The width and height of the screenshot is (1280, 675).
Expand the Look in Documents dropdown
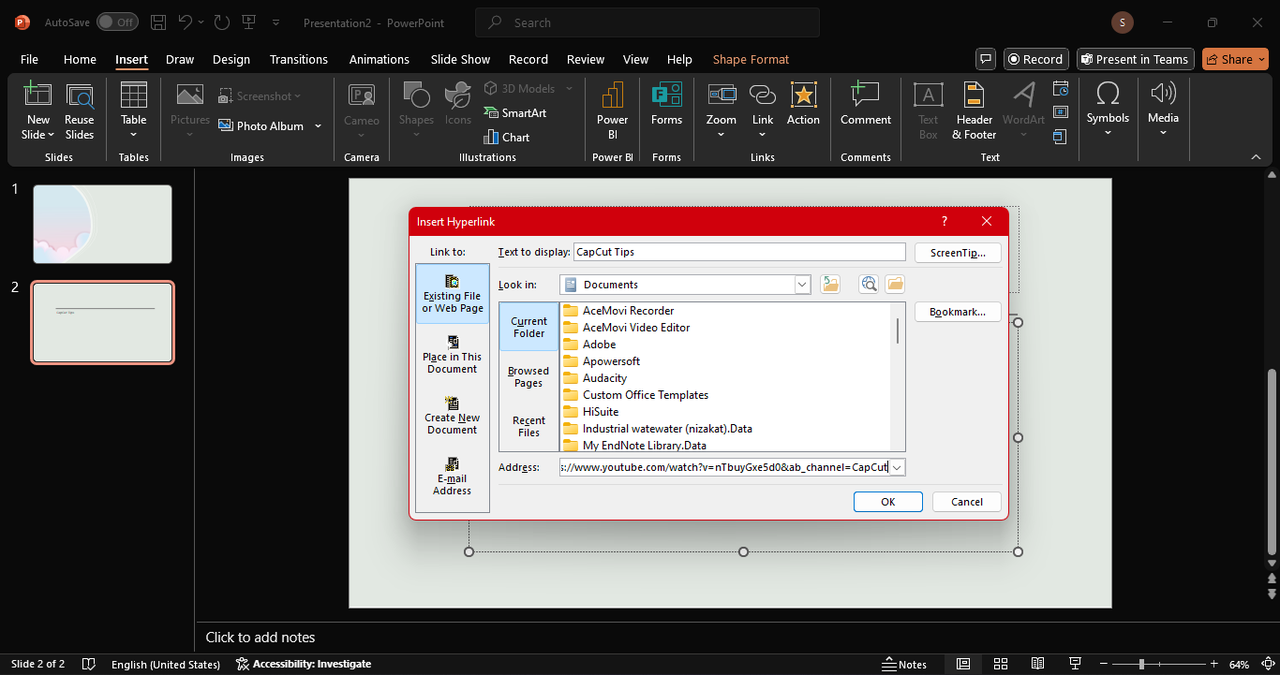tap(802, 285)
